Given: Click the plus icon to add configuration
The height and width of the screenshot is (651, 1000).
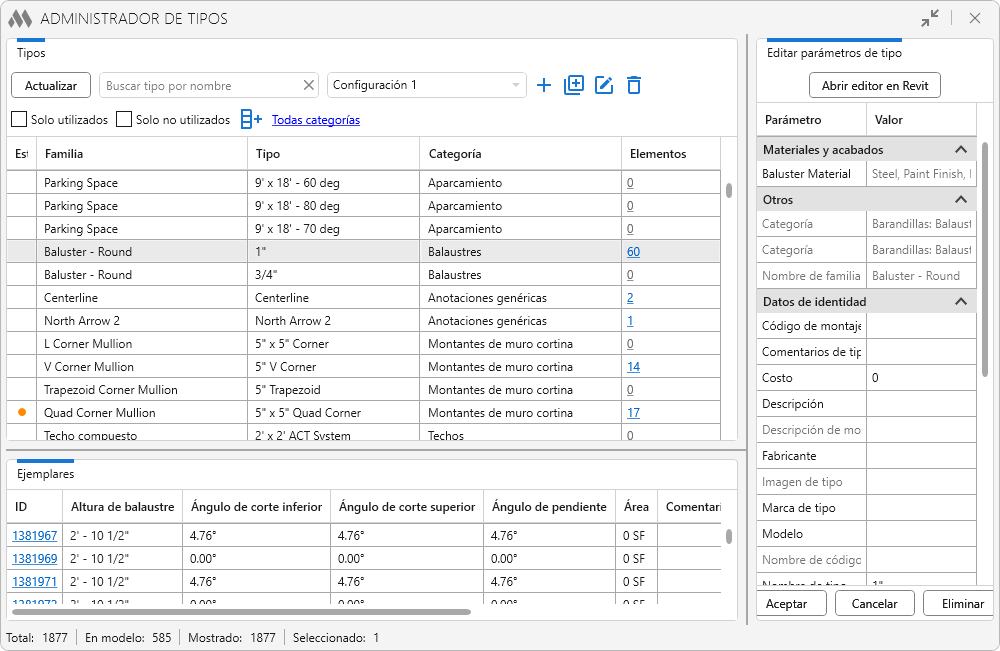Looking at the screenshot, I should (x=544, y=85).
